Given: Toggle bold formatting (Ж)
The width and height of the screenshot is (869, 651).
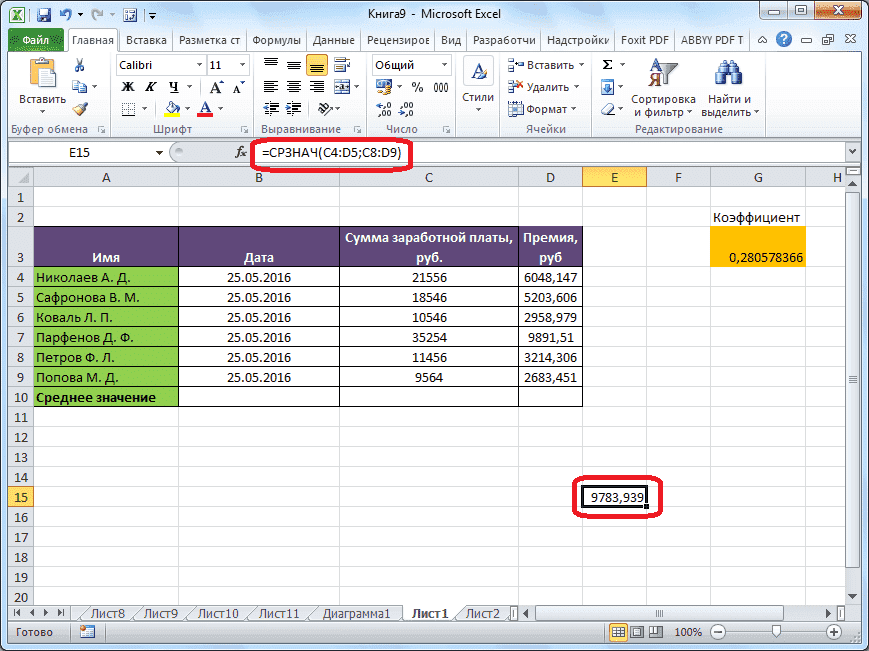Looking at the screenshot, I should coord(127,87).
